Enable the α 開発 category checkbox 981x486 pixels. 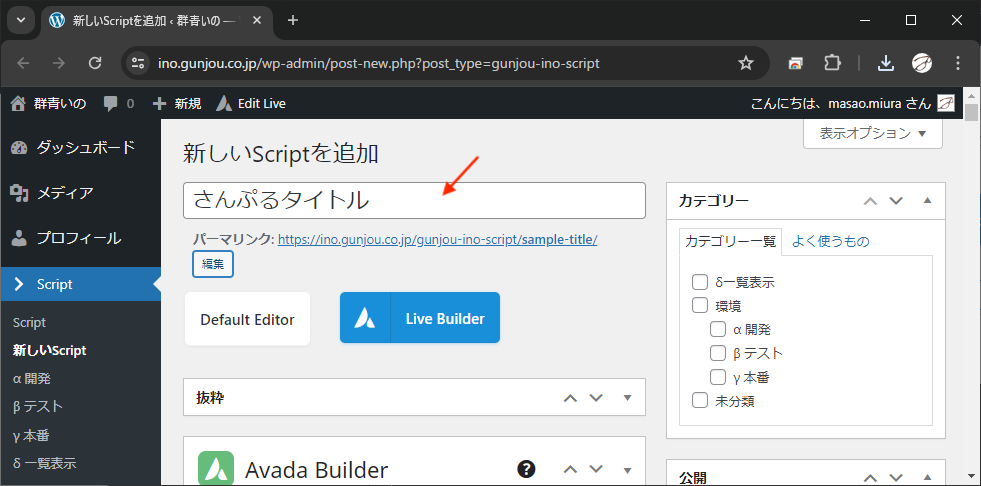click(718, 329)
